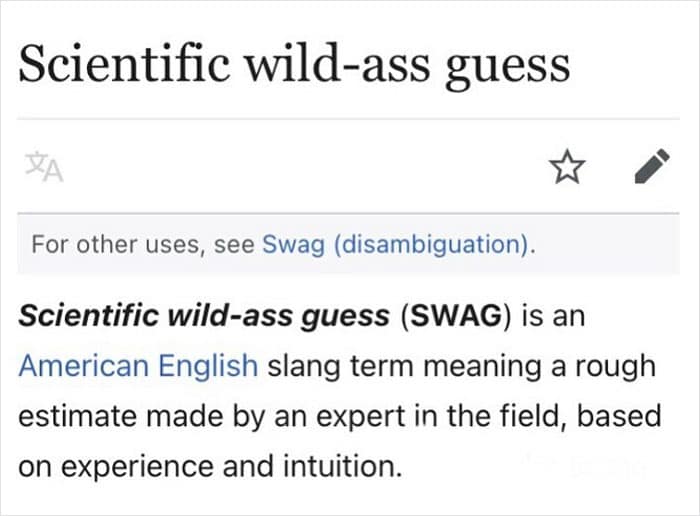Follow the American English link
The width and height of the screenshot is (700, 516).
[x=138, y=366]
